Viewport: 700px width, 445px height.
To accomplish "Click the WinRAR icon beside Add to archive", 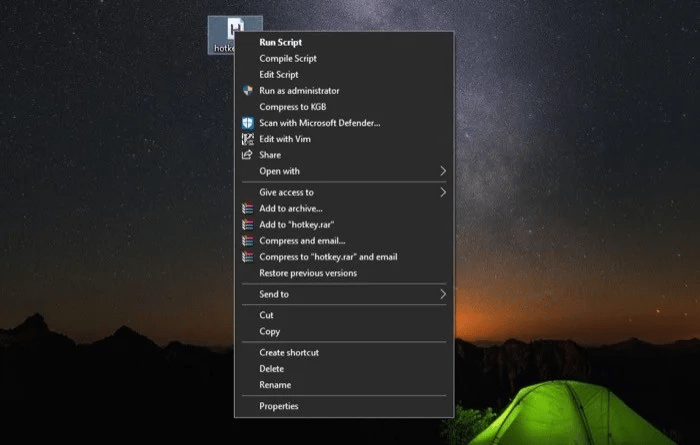I will coord(248,209).
